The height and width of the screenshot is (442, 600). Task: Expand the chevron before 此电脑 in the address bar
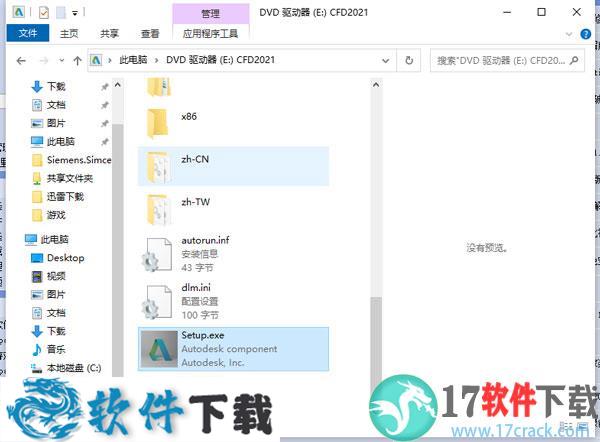tap(110, 60)
